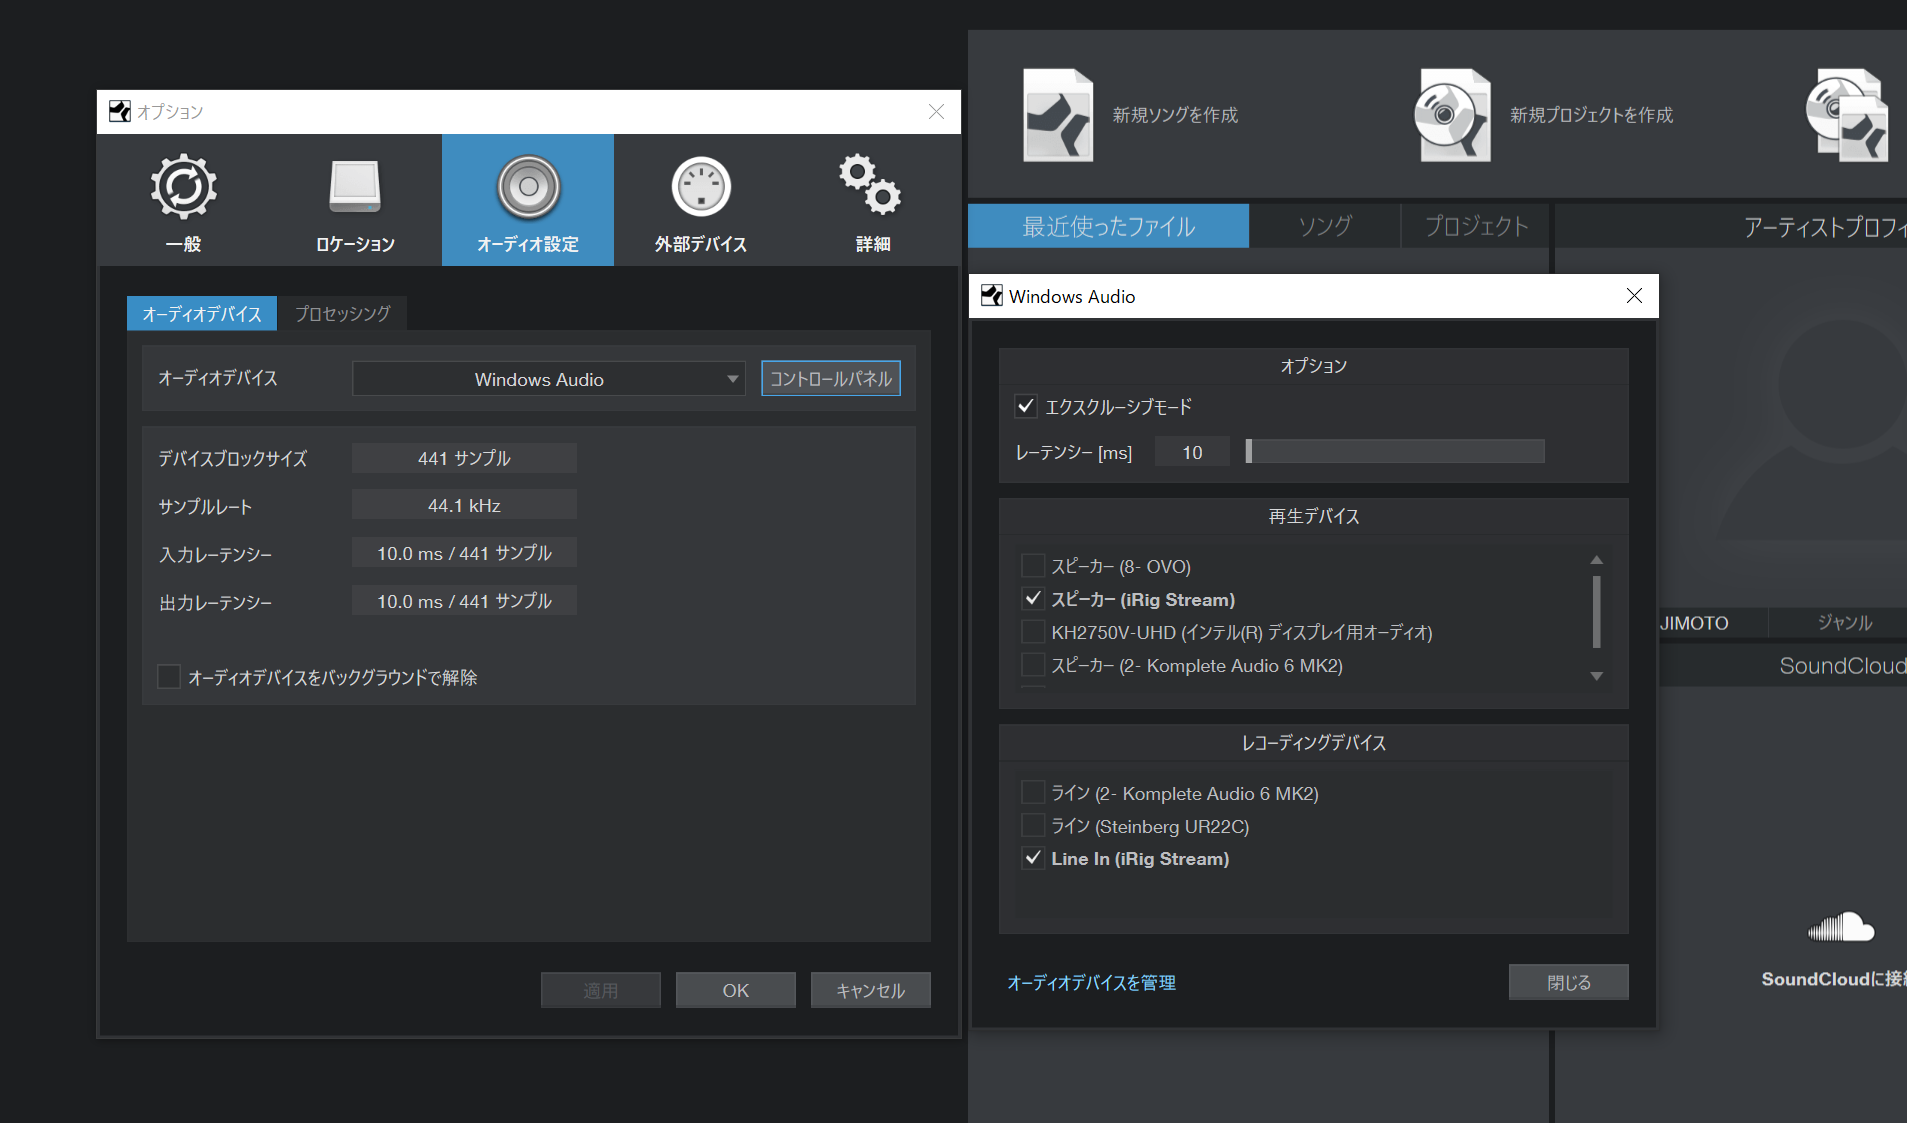
Task: Open the 詳細 gears options page
Action: point(872,201)
